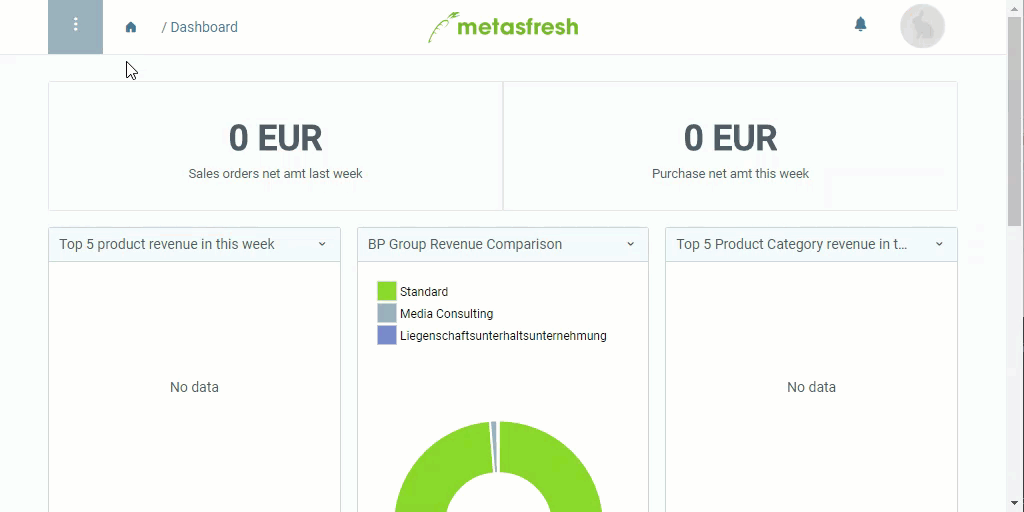Select the Media Consulting legend label
Image resolution: width=1024 pixels, height=512 pixels.
click(447, 314)
